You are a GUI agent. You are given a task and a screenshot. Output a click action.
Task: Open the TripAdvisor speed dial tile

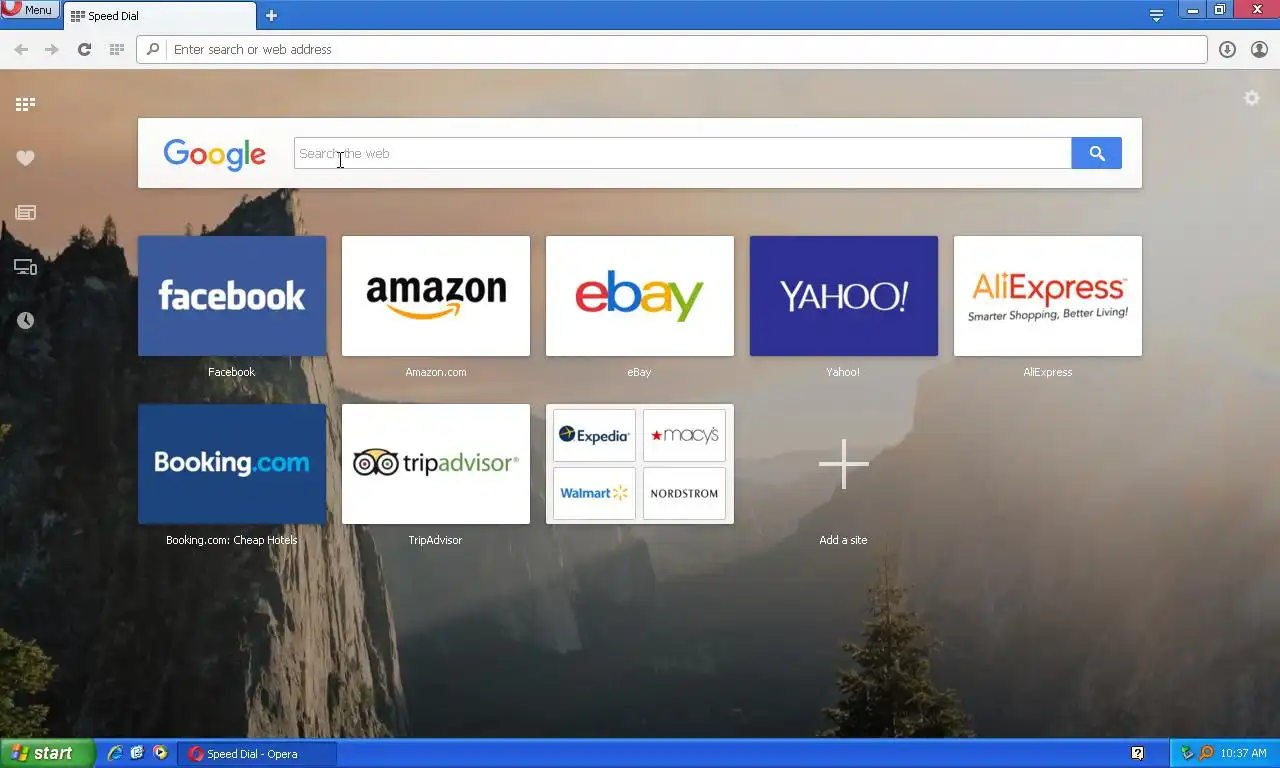[x=436, y=464]
